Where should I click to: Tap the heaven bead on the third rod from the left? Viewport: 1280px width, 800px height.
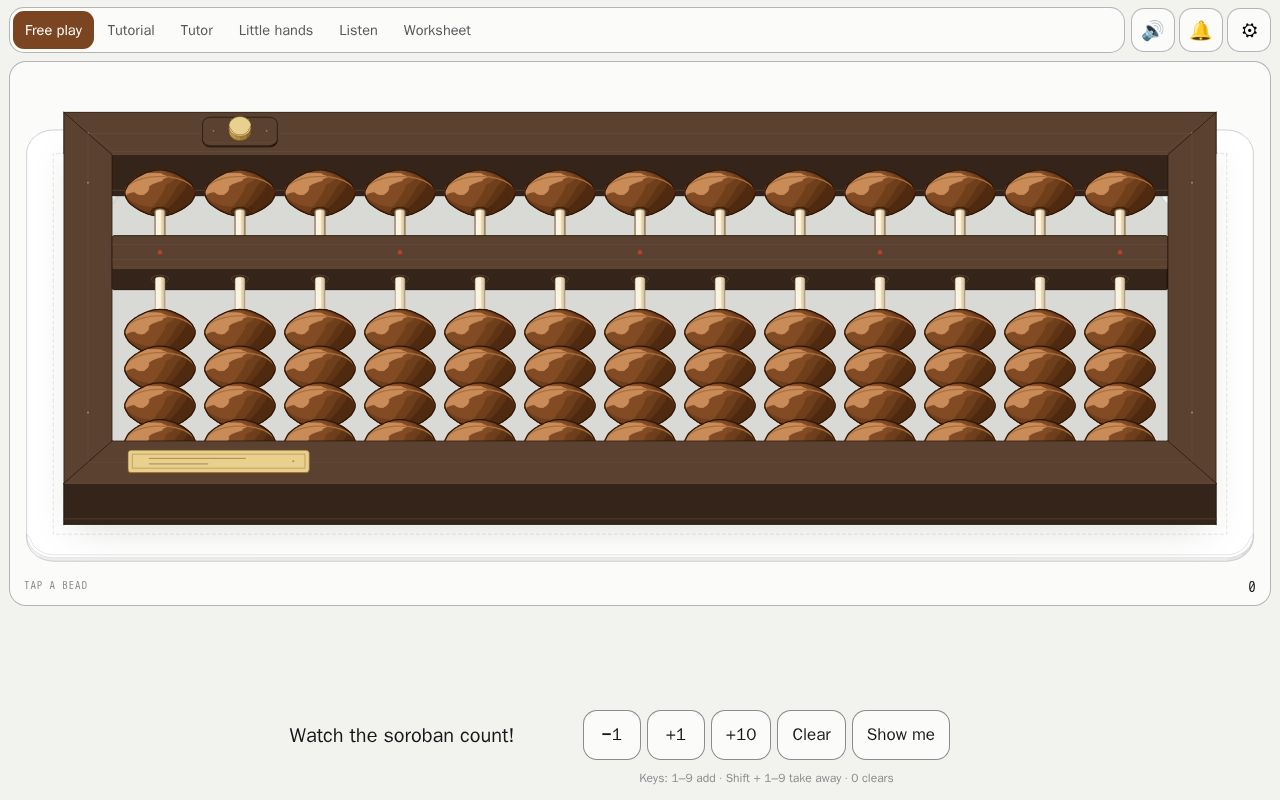pyautogui.click(x=320, y=193)
